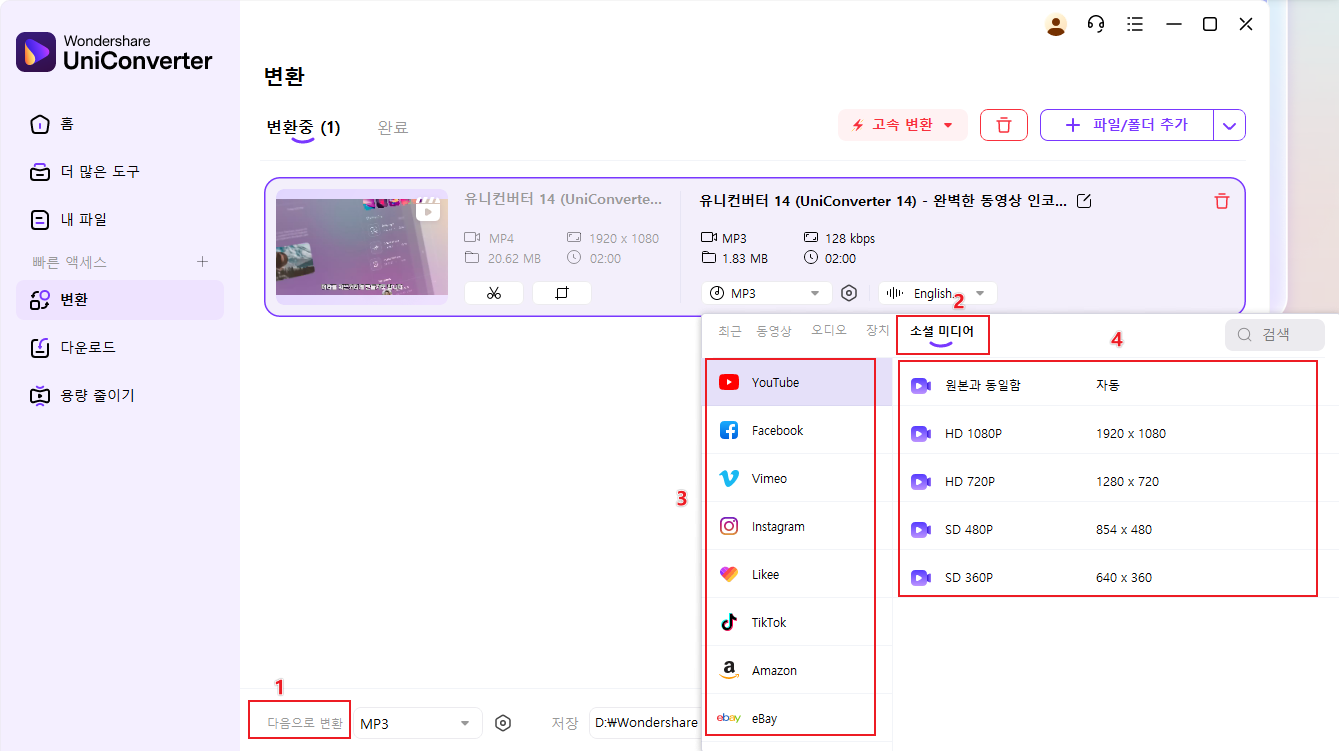
Task: Pick the Same as source (원본과 동일함) preset
Action: 1116,385
